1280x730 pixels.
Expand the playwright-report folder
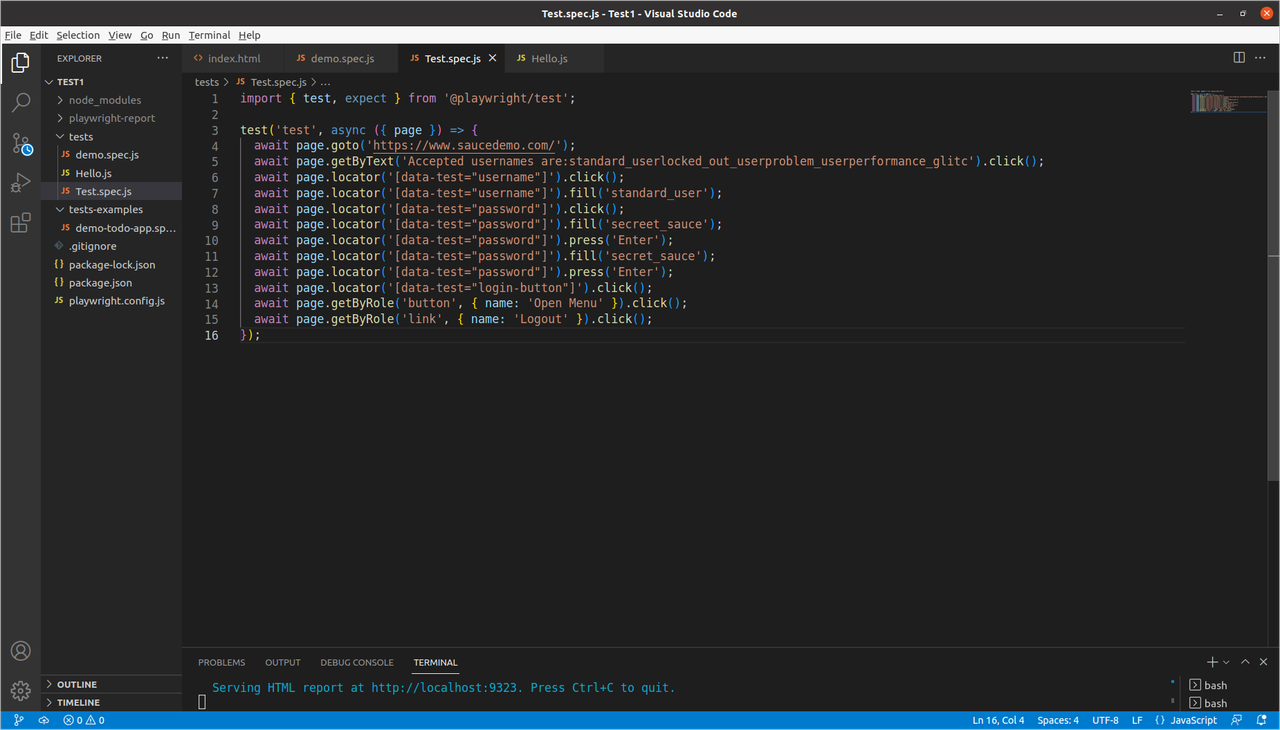112,118
